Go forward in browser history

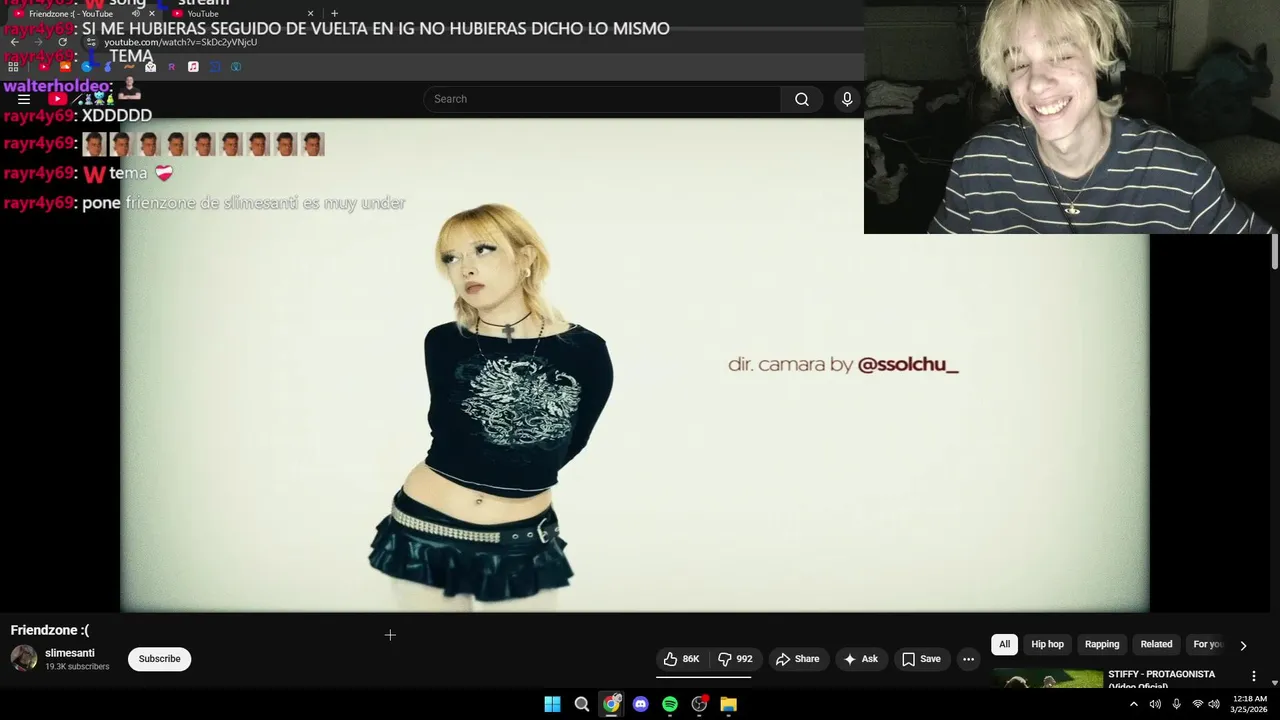point(39,42)
